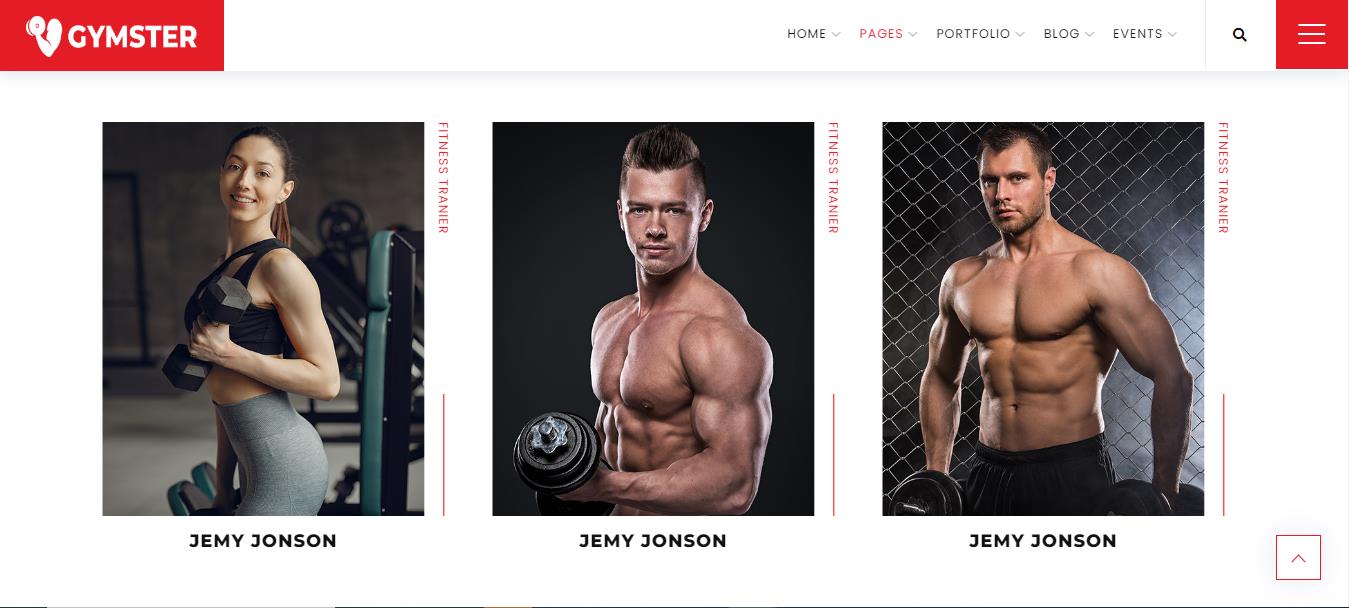Viewport: 1349px width, 608px height.
Task: Click the Gymster logo
Action: tap(112, 36)
